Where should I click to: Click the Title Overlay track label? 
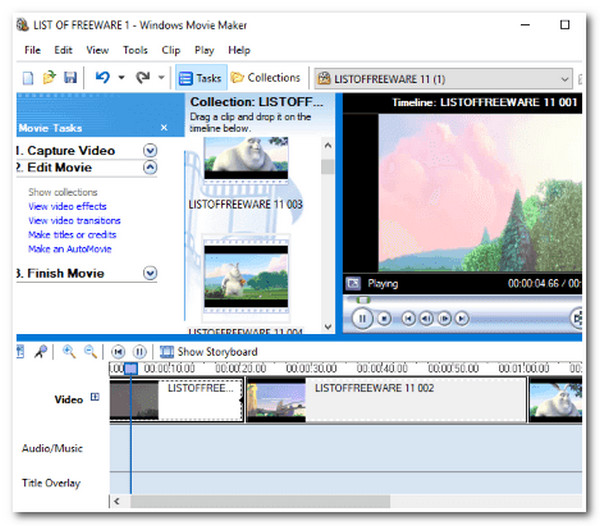coord(51,483)
